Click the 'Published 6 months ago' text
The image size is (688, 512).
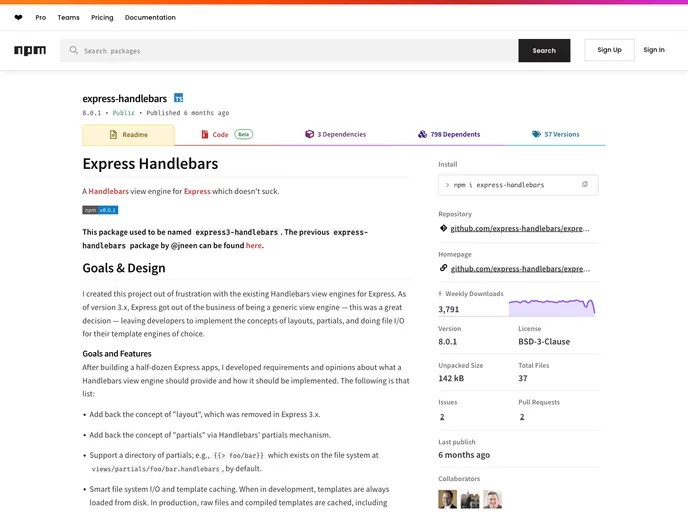pyautogui.click(x=188, y=113)
